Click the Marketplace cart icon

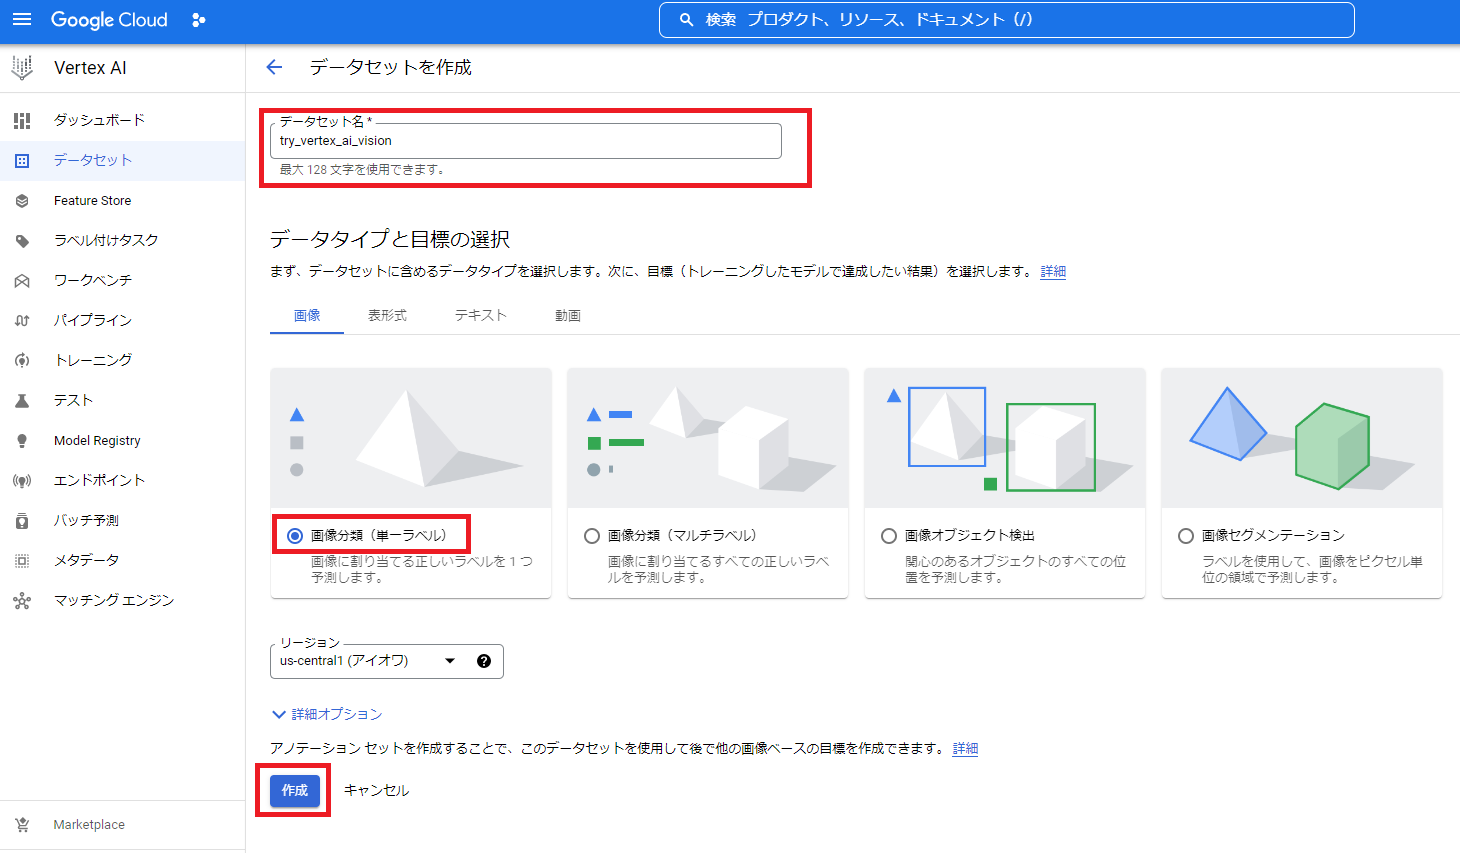[22, 825]
